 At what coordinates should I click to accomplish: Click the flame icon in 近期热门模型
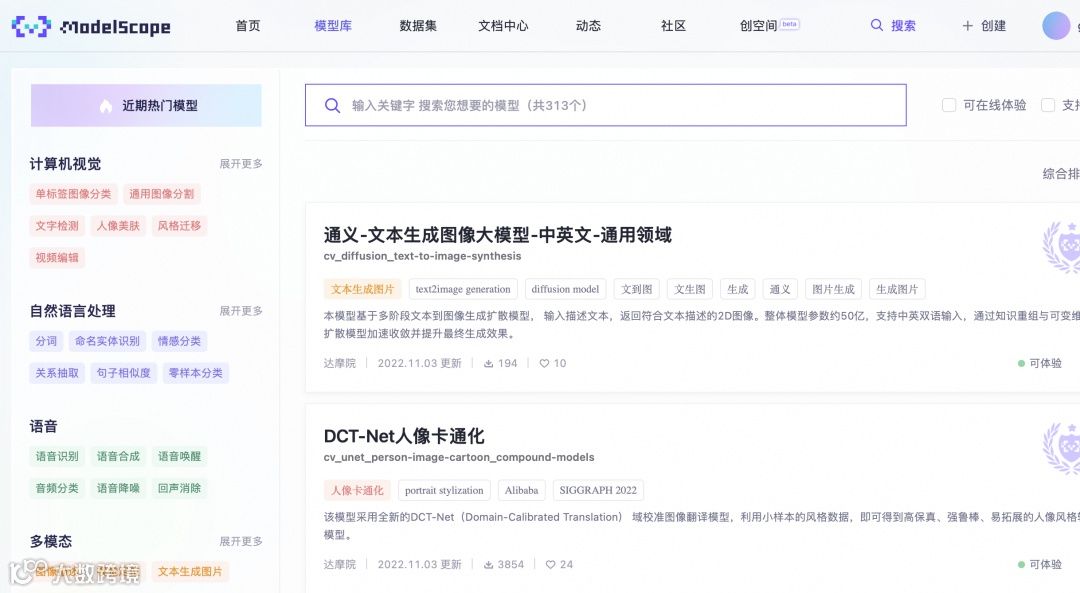click(105, 105)
